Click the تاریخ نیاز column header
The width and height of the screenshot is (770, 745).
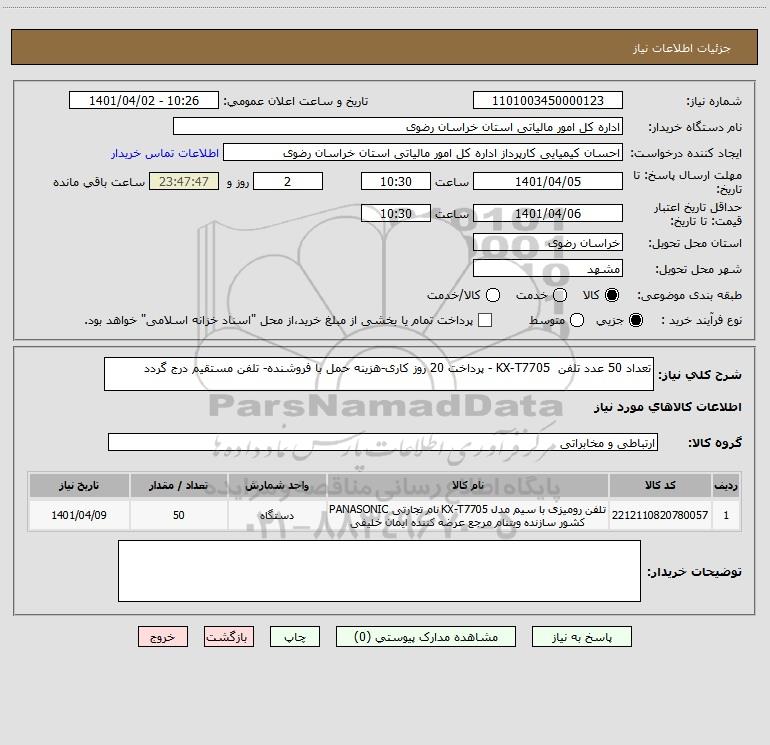(x=79, y=485)
